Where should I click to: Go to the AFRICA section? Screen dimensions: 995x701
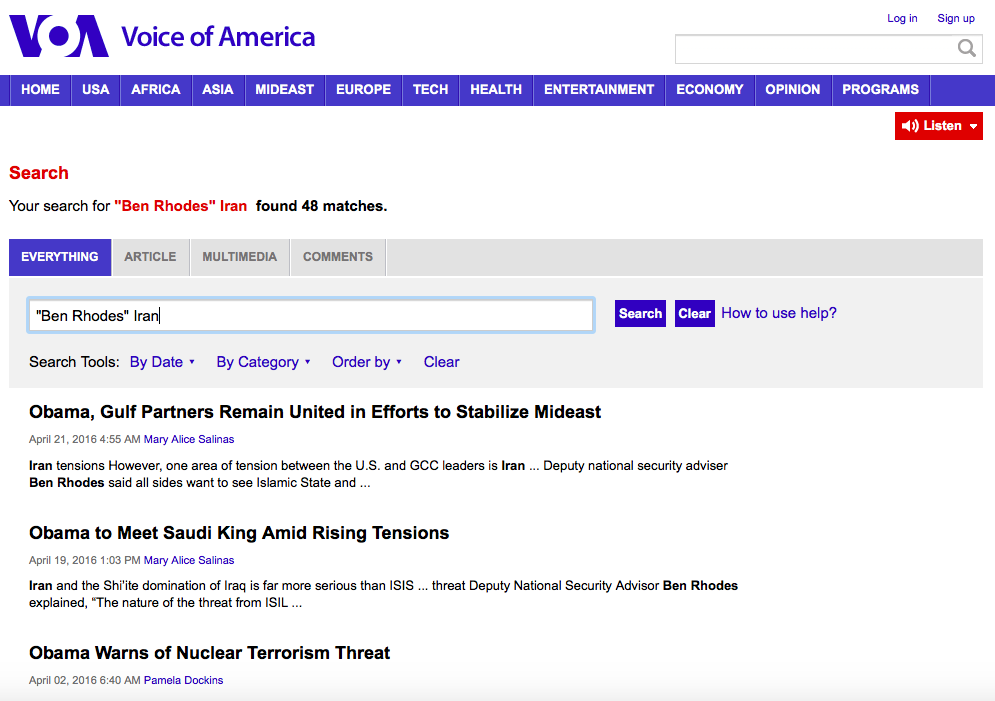coord(155,89)
